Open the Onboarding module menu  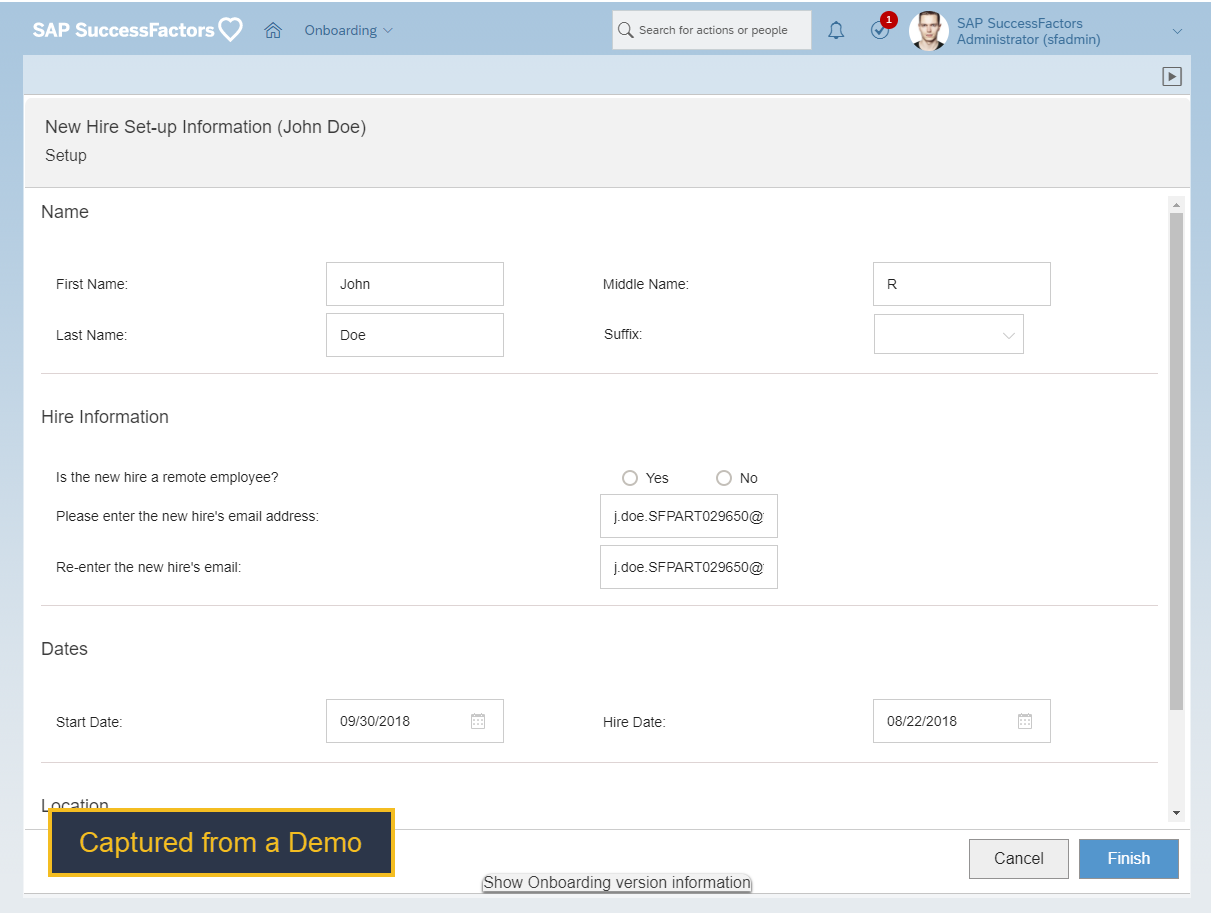click(349, 30)
